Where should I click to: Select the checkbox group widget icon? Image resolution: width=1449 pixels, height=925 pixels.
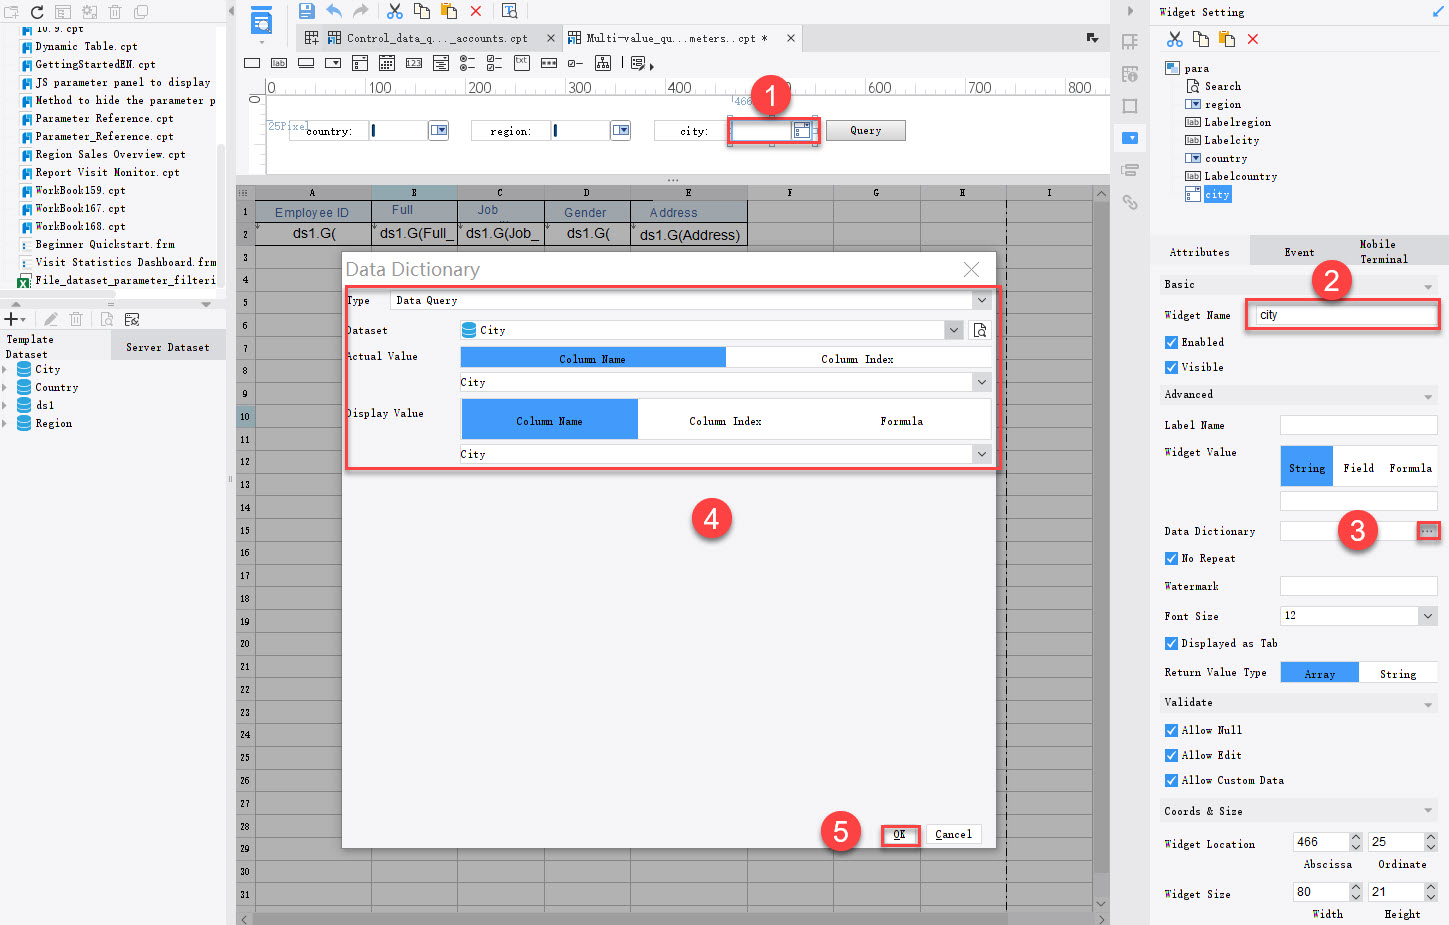[494, 62]
